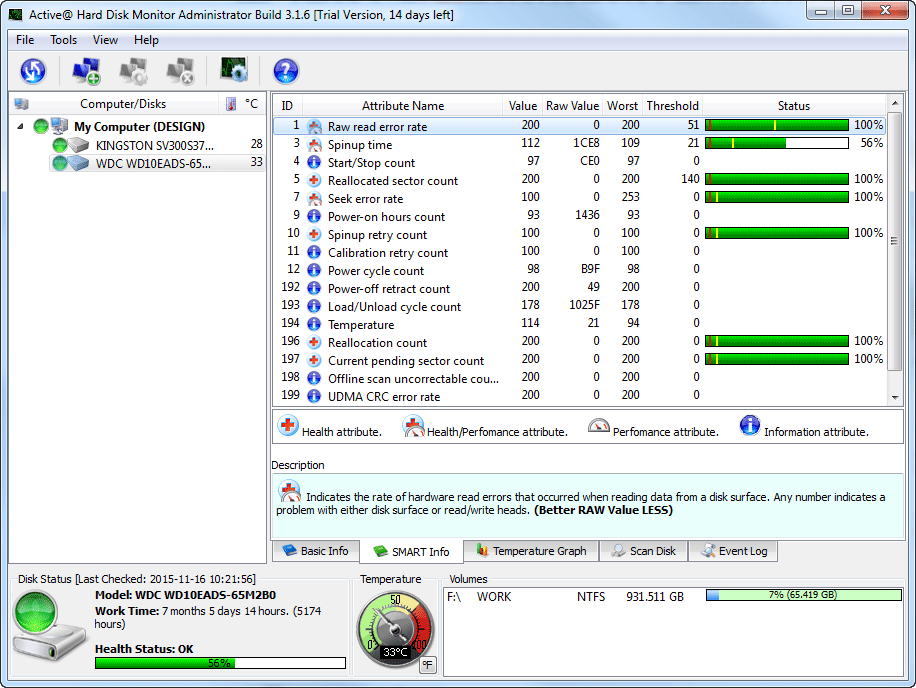Screen dimensions: 916x688
Task: Click the Reallocated sector count icon
Action: click(314, 181)
